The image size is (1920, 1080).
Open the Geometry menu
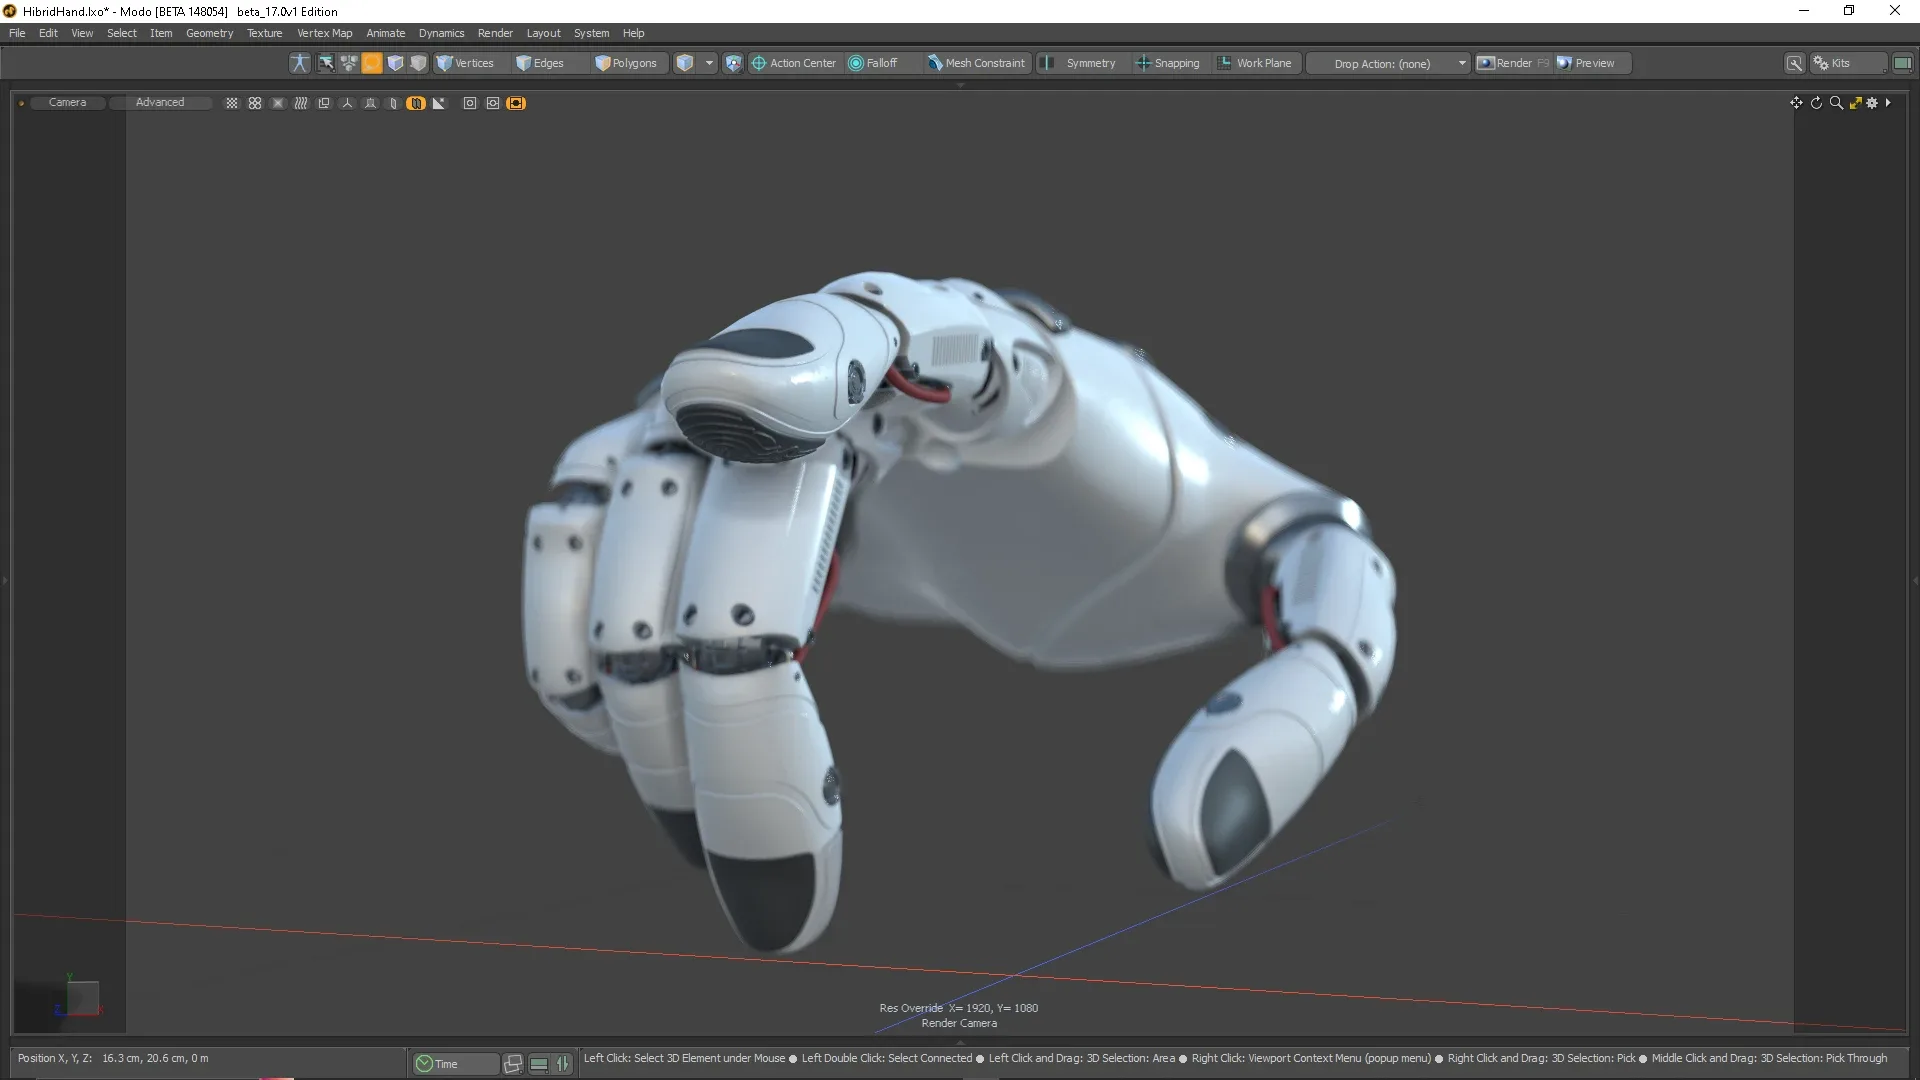(209, 33)
